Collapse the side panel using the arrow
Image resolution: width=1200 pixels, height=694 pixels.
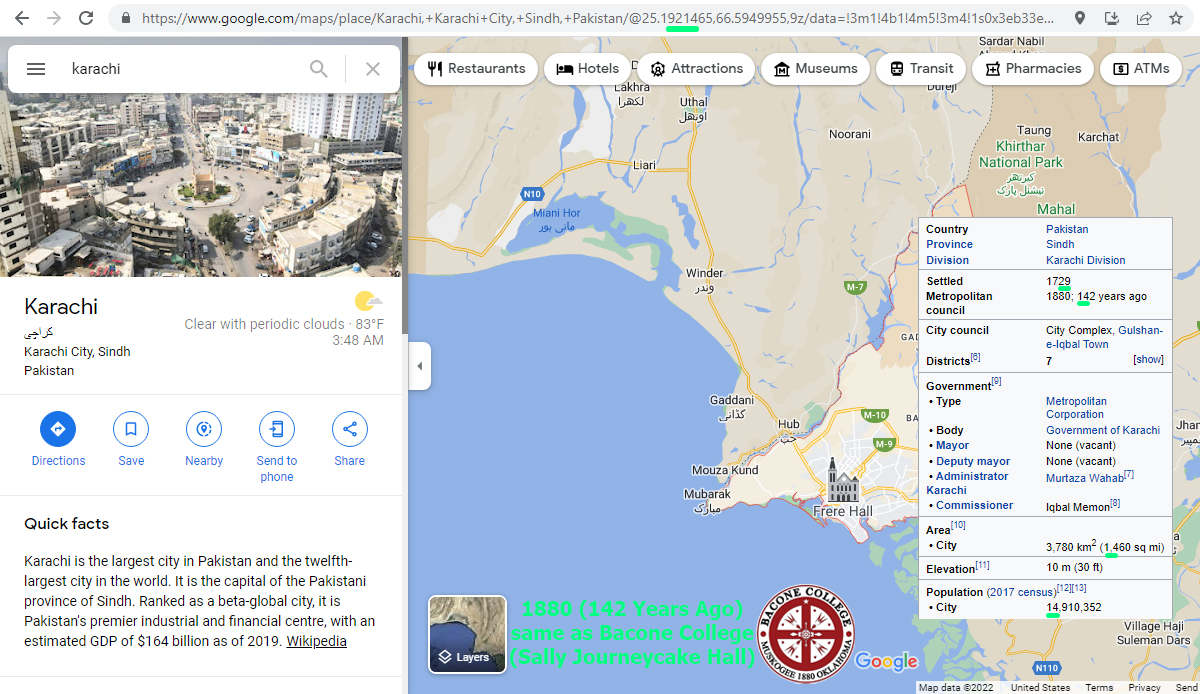[x=420, y=366]
